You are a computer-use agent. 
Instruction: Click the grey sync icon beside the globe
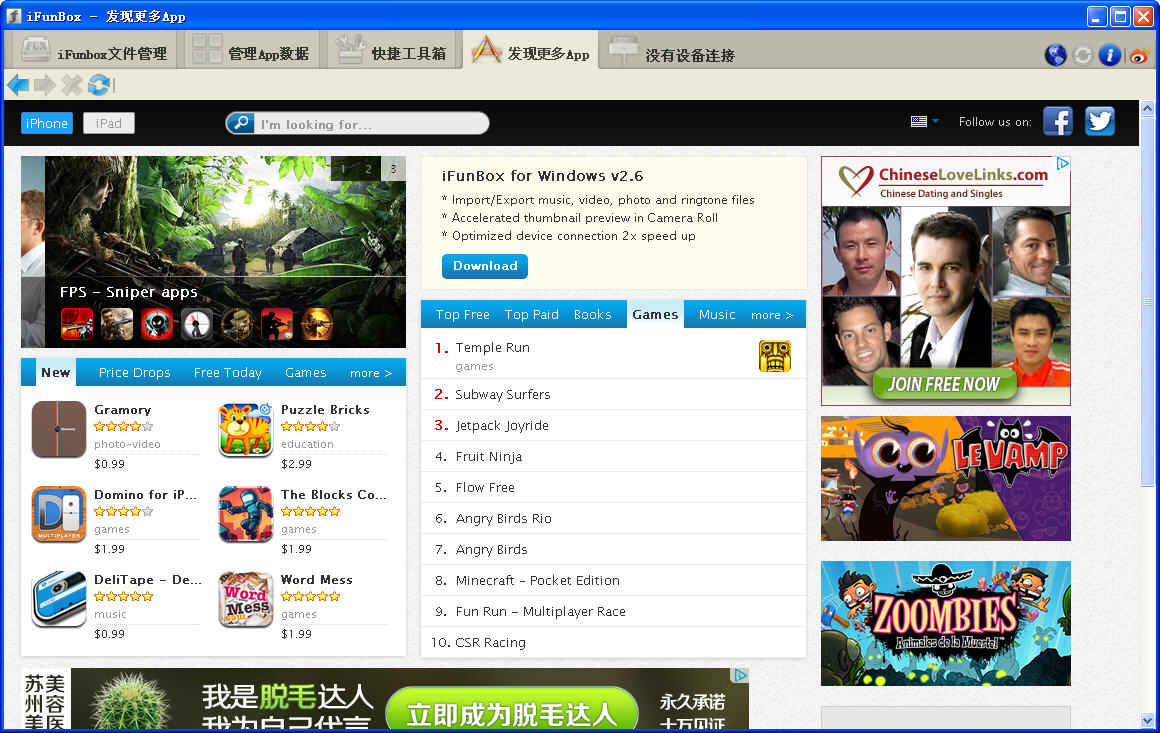[x=1082, y=55]
